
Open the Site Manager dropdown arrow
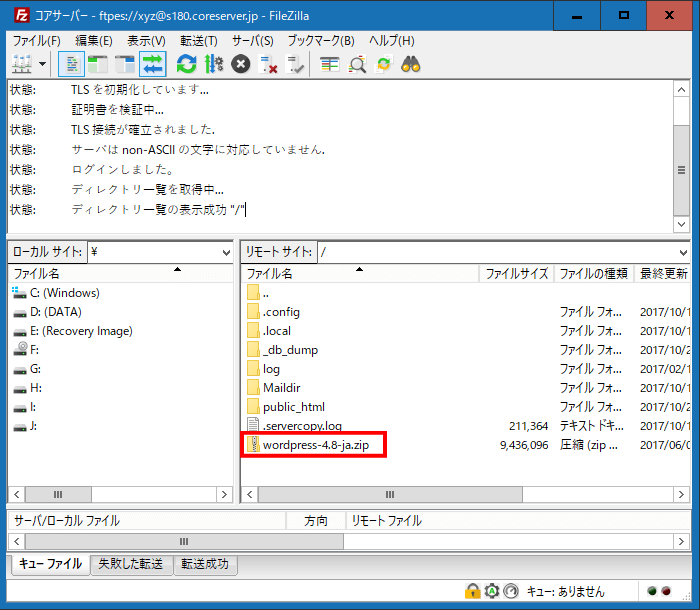coord(42,64)
